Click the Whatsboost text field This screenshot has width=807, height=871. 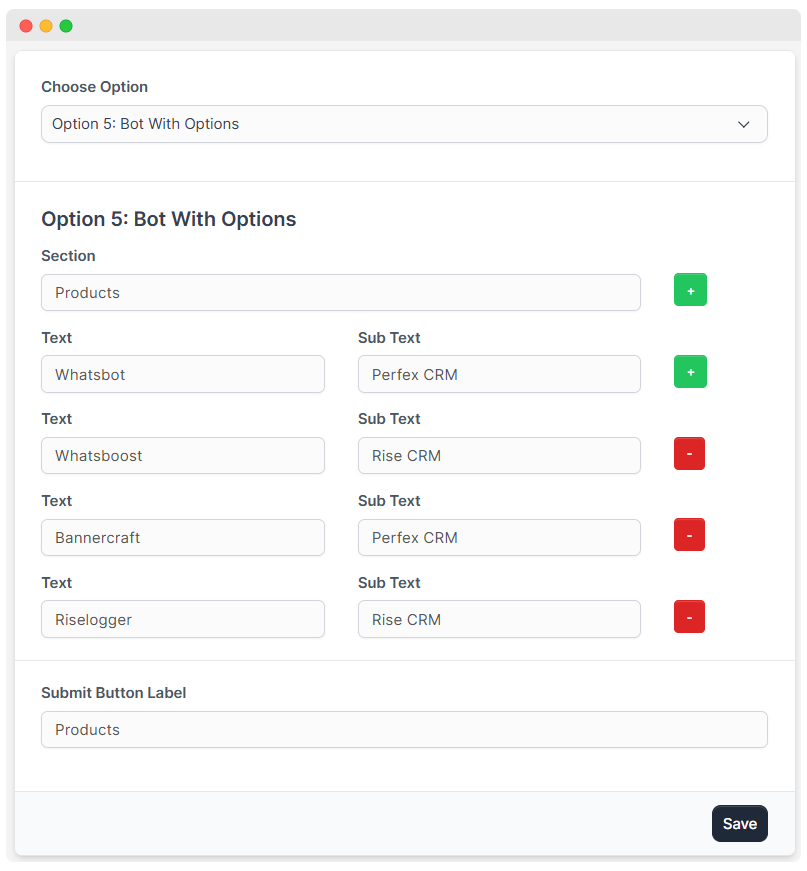click(183, 455)
